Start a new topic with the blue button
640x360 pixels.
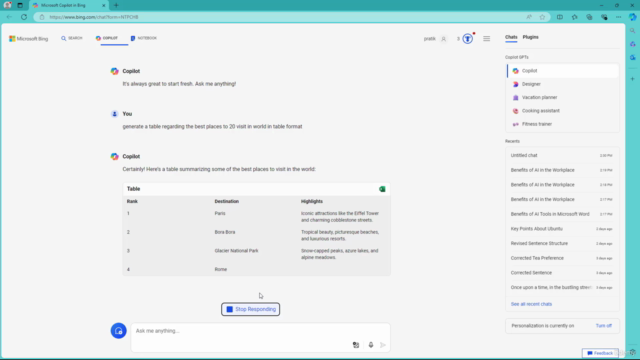pyautogui.click(x=118, y=331)
